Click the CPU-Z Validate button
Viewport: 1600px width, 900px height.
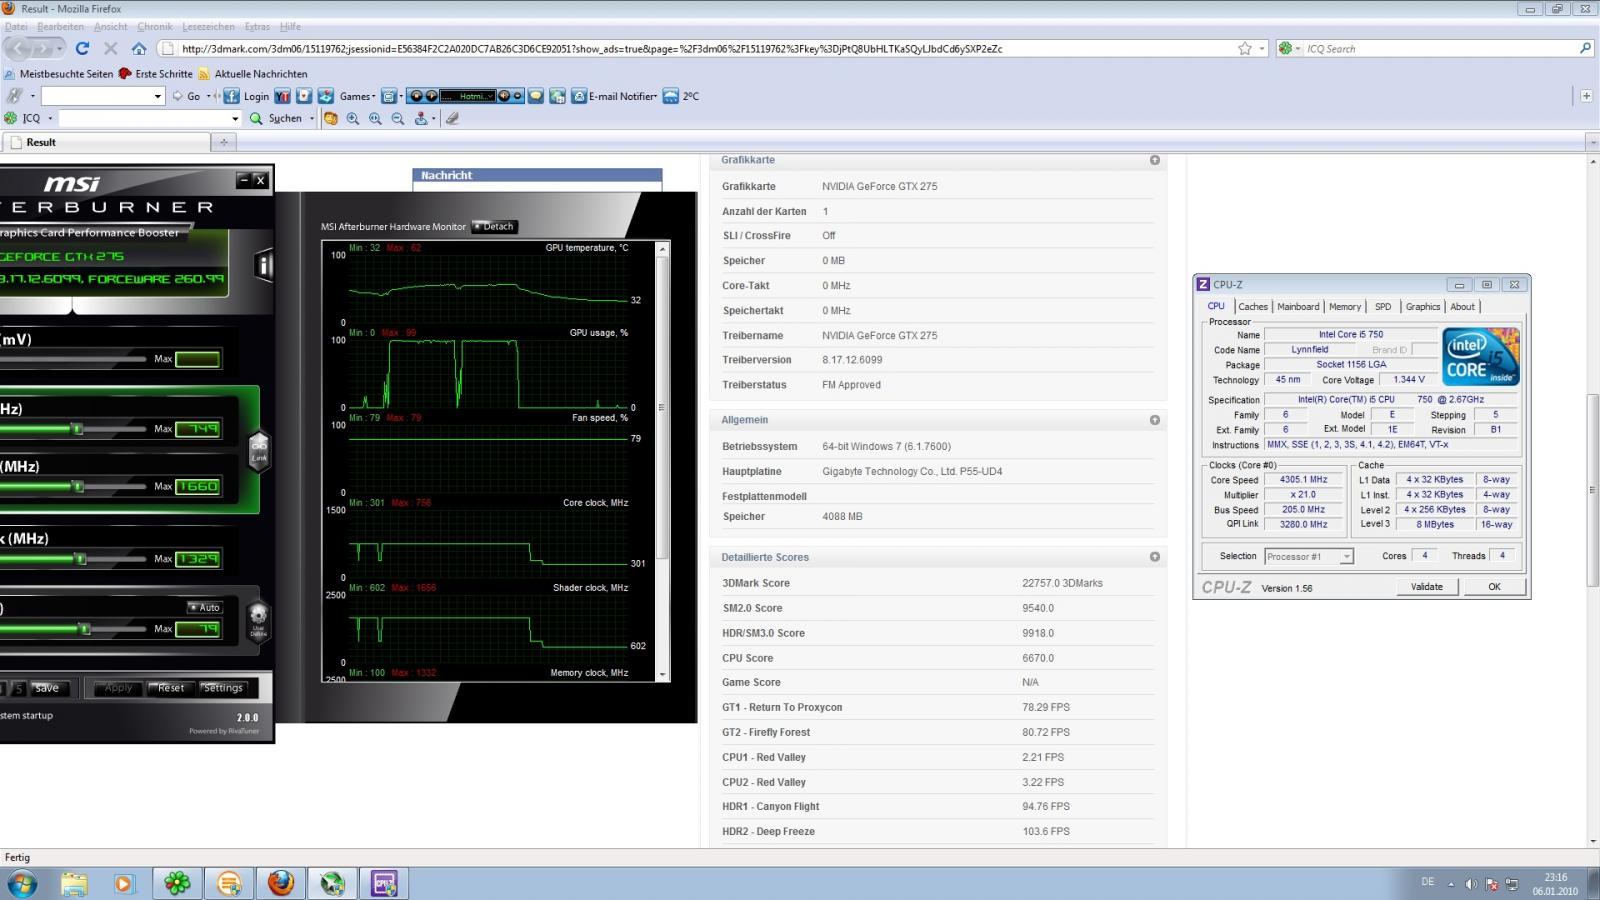(1426, 587)
